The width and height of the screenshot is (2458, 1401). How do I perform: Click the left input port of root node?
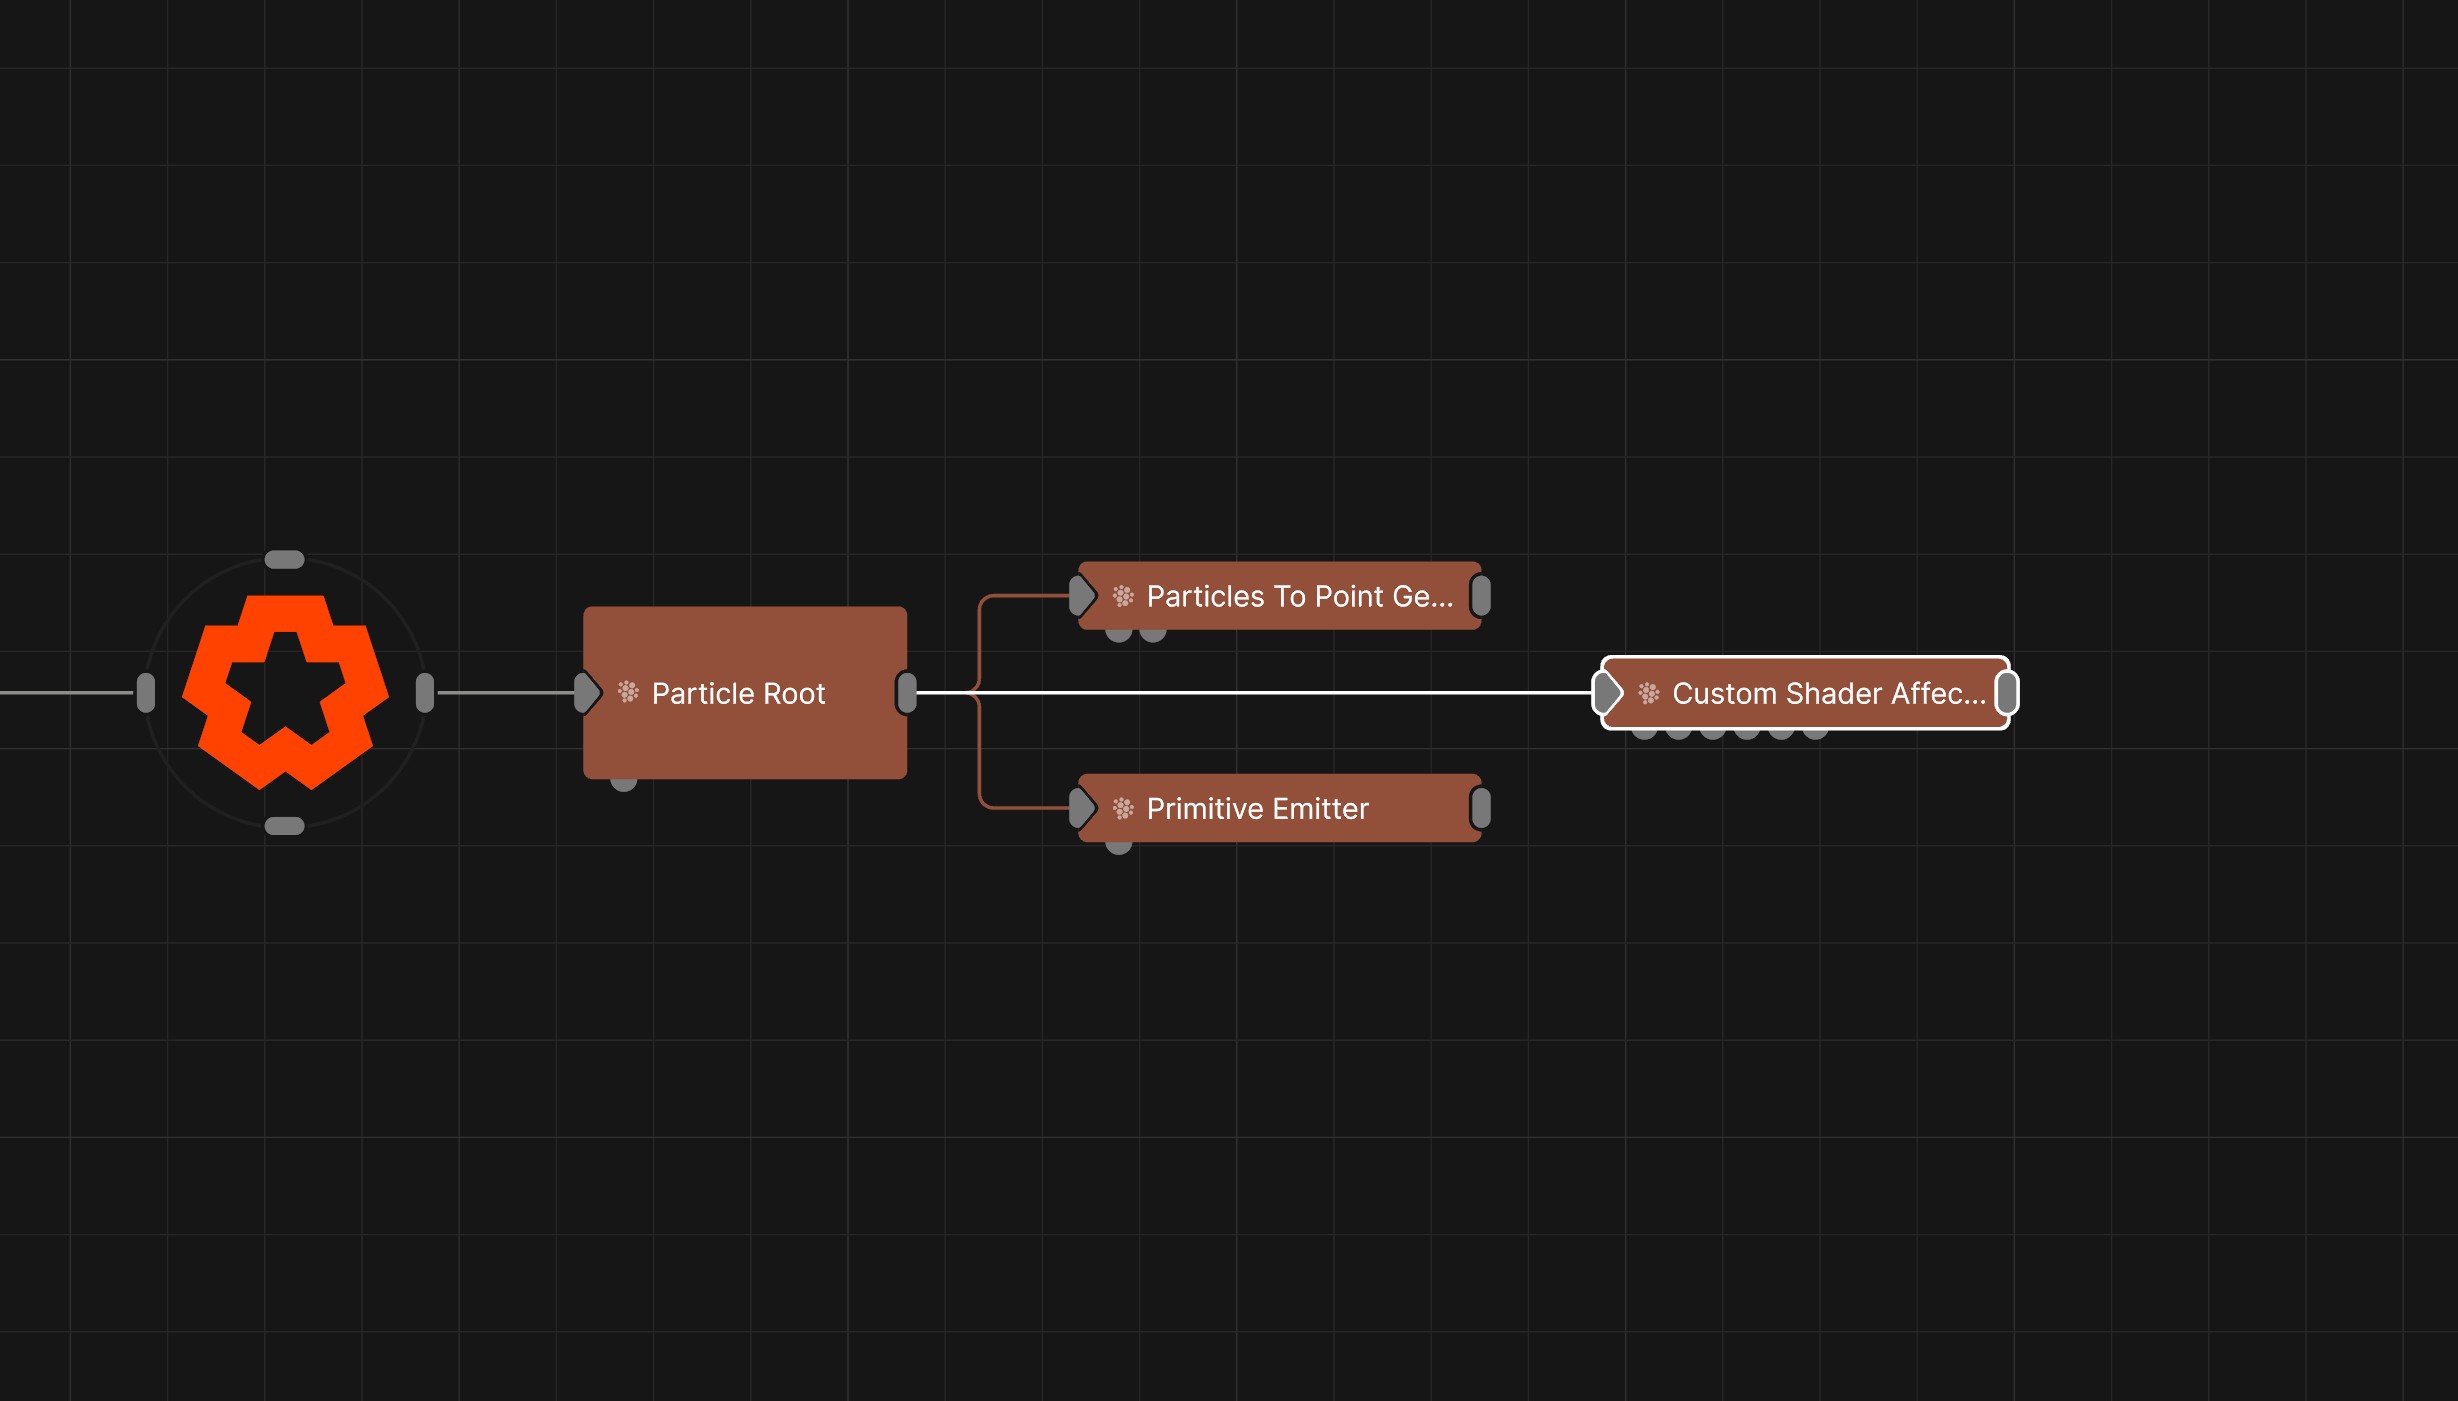click(146, 693)
